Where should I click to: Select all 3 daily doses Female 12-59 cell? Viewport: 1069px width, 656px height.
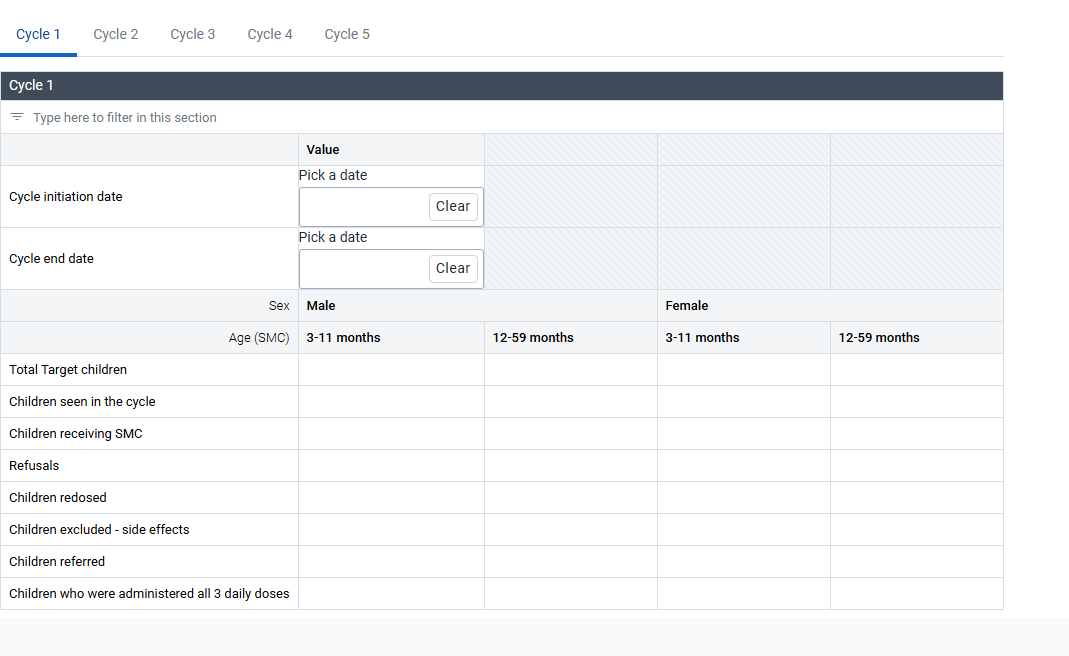pyautogui.click(x=917, y=594)
